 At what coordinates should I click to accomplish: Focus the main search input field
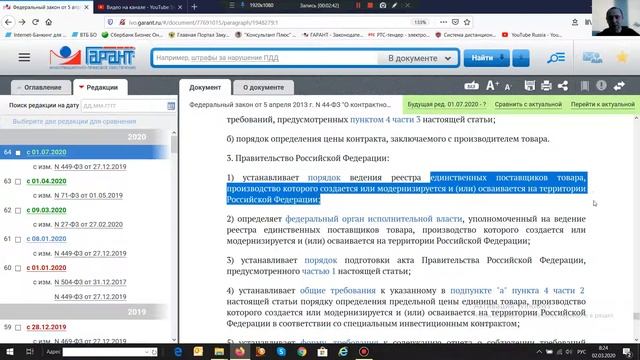click(265, 58)
